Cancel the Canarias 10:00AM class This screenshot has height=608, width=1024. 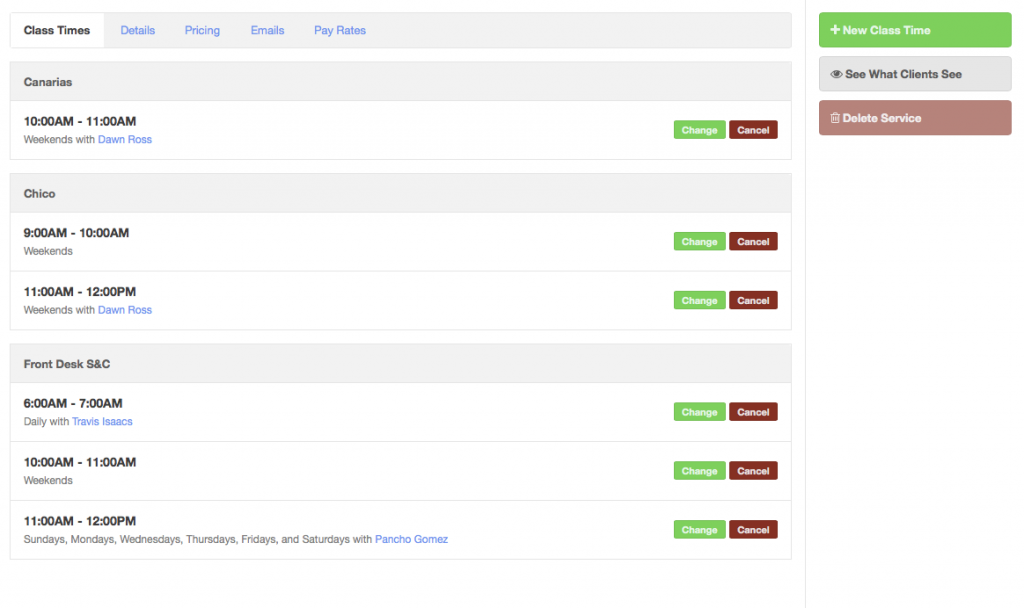753,130
